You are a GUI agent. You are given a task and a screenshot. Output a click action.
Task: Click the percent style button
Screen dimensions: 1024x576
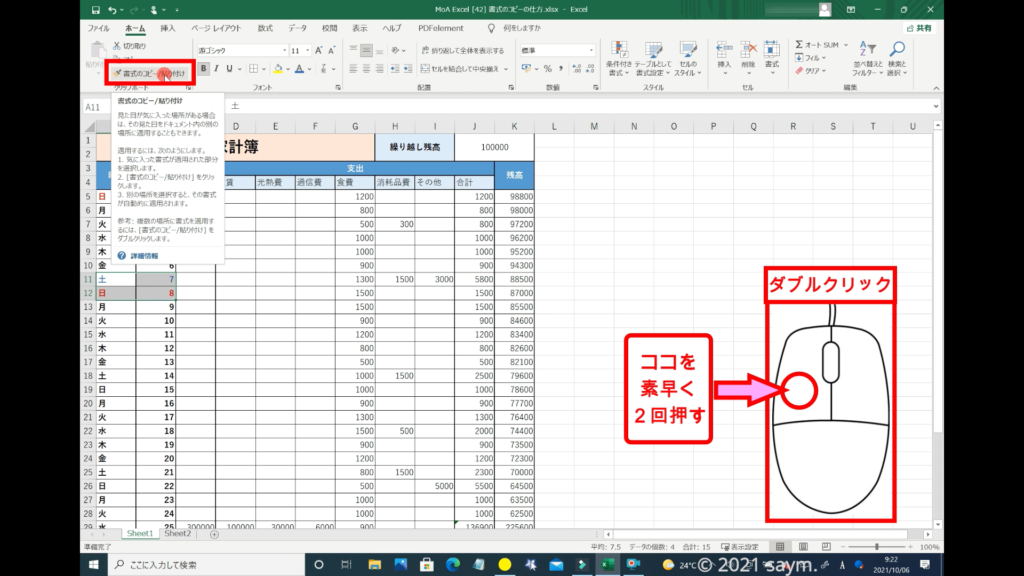pos(547,69)
